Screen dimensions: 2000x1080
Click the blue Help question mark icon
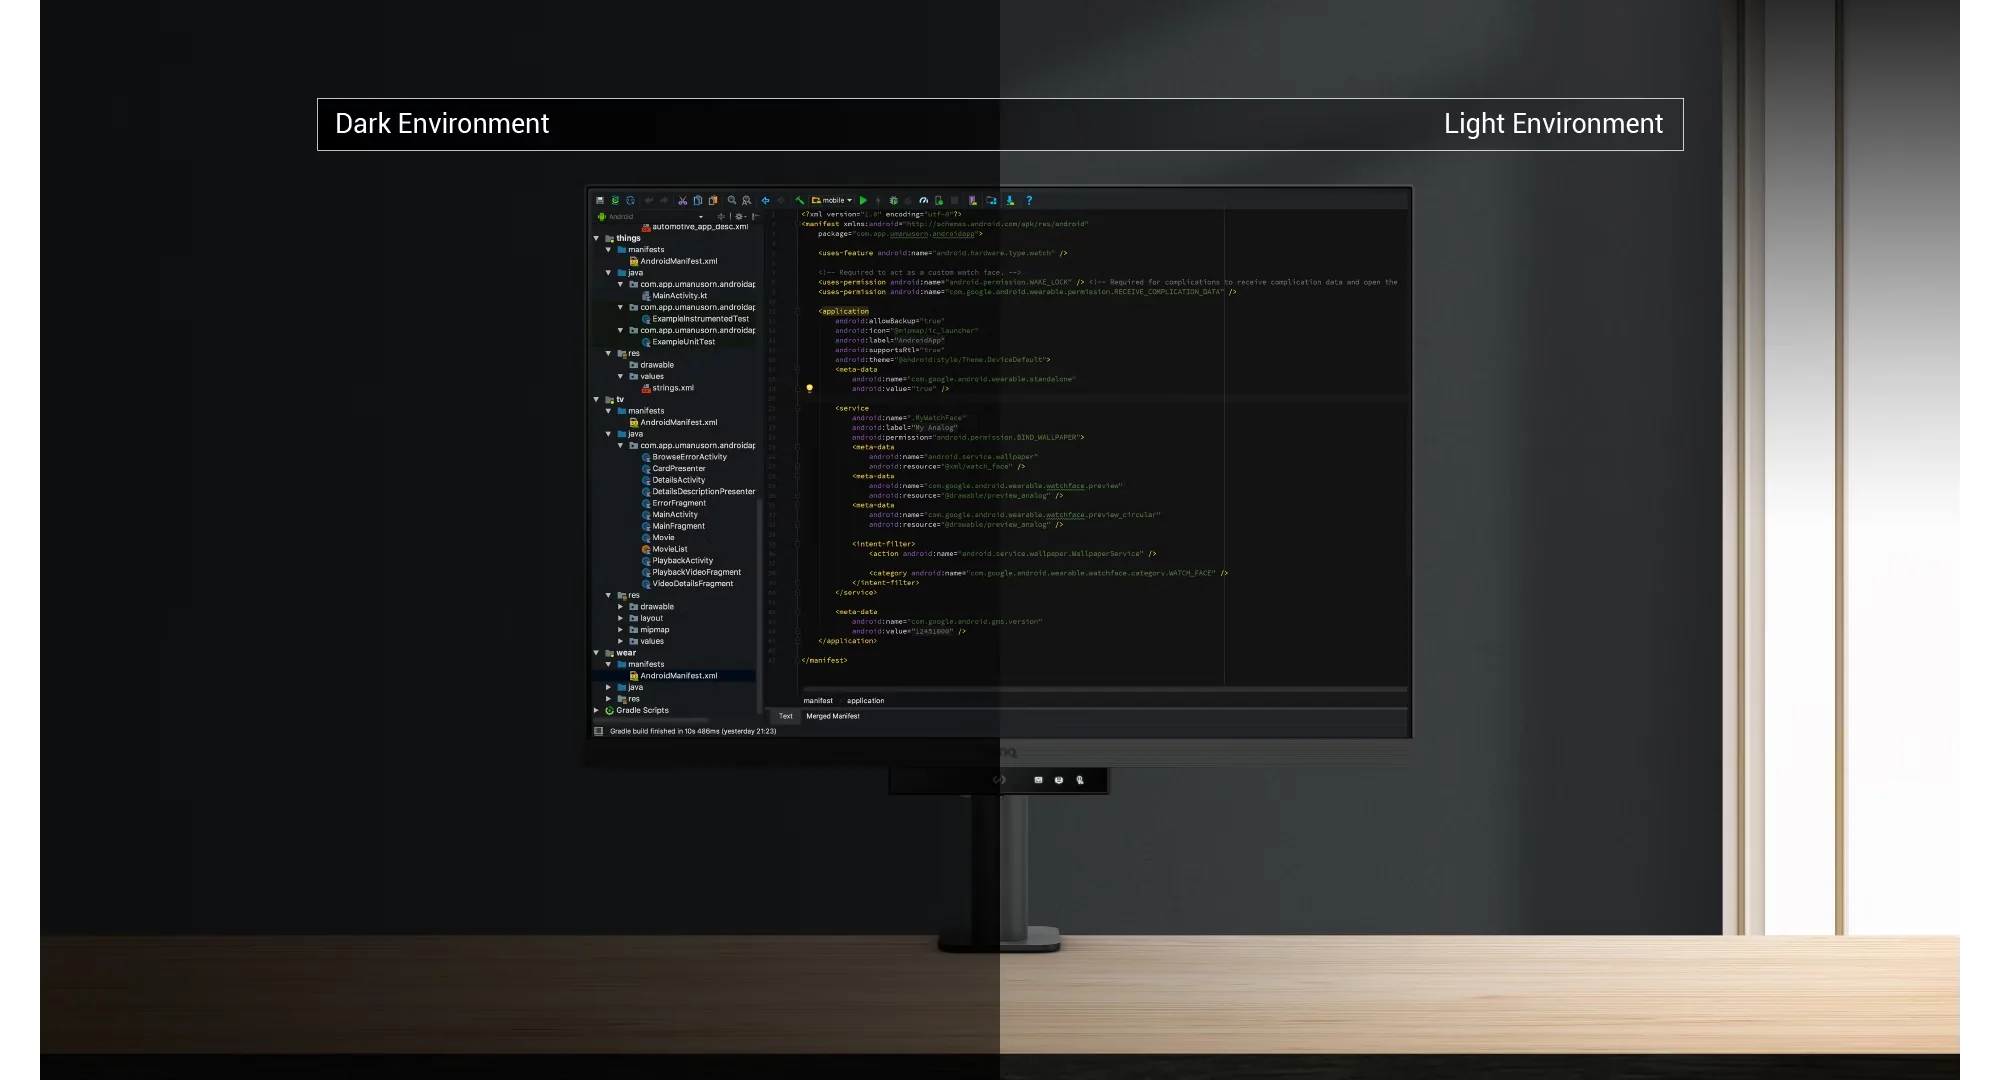click(x=1029, y=200)
